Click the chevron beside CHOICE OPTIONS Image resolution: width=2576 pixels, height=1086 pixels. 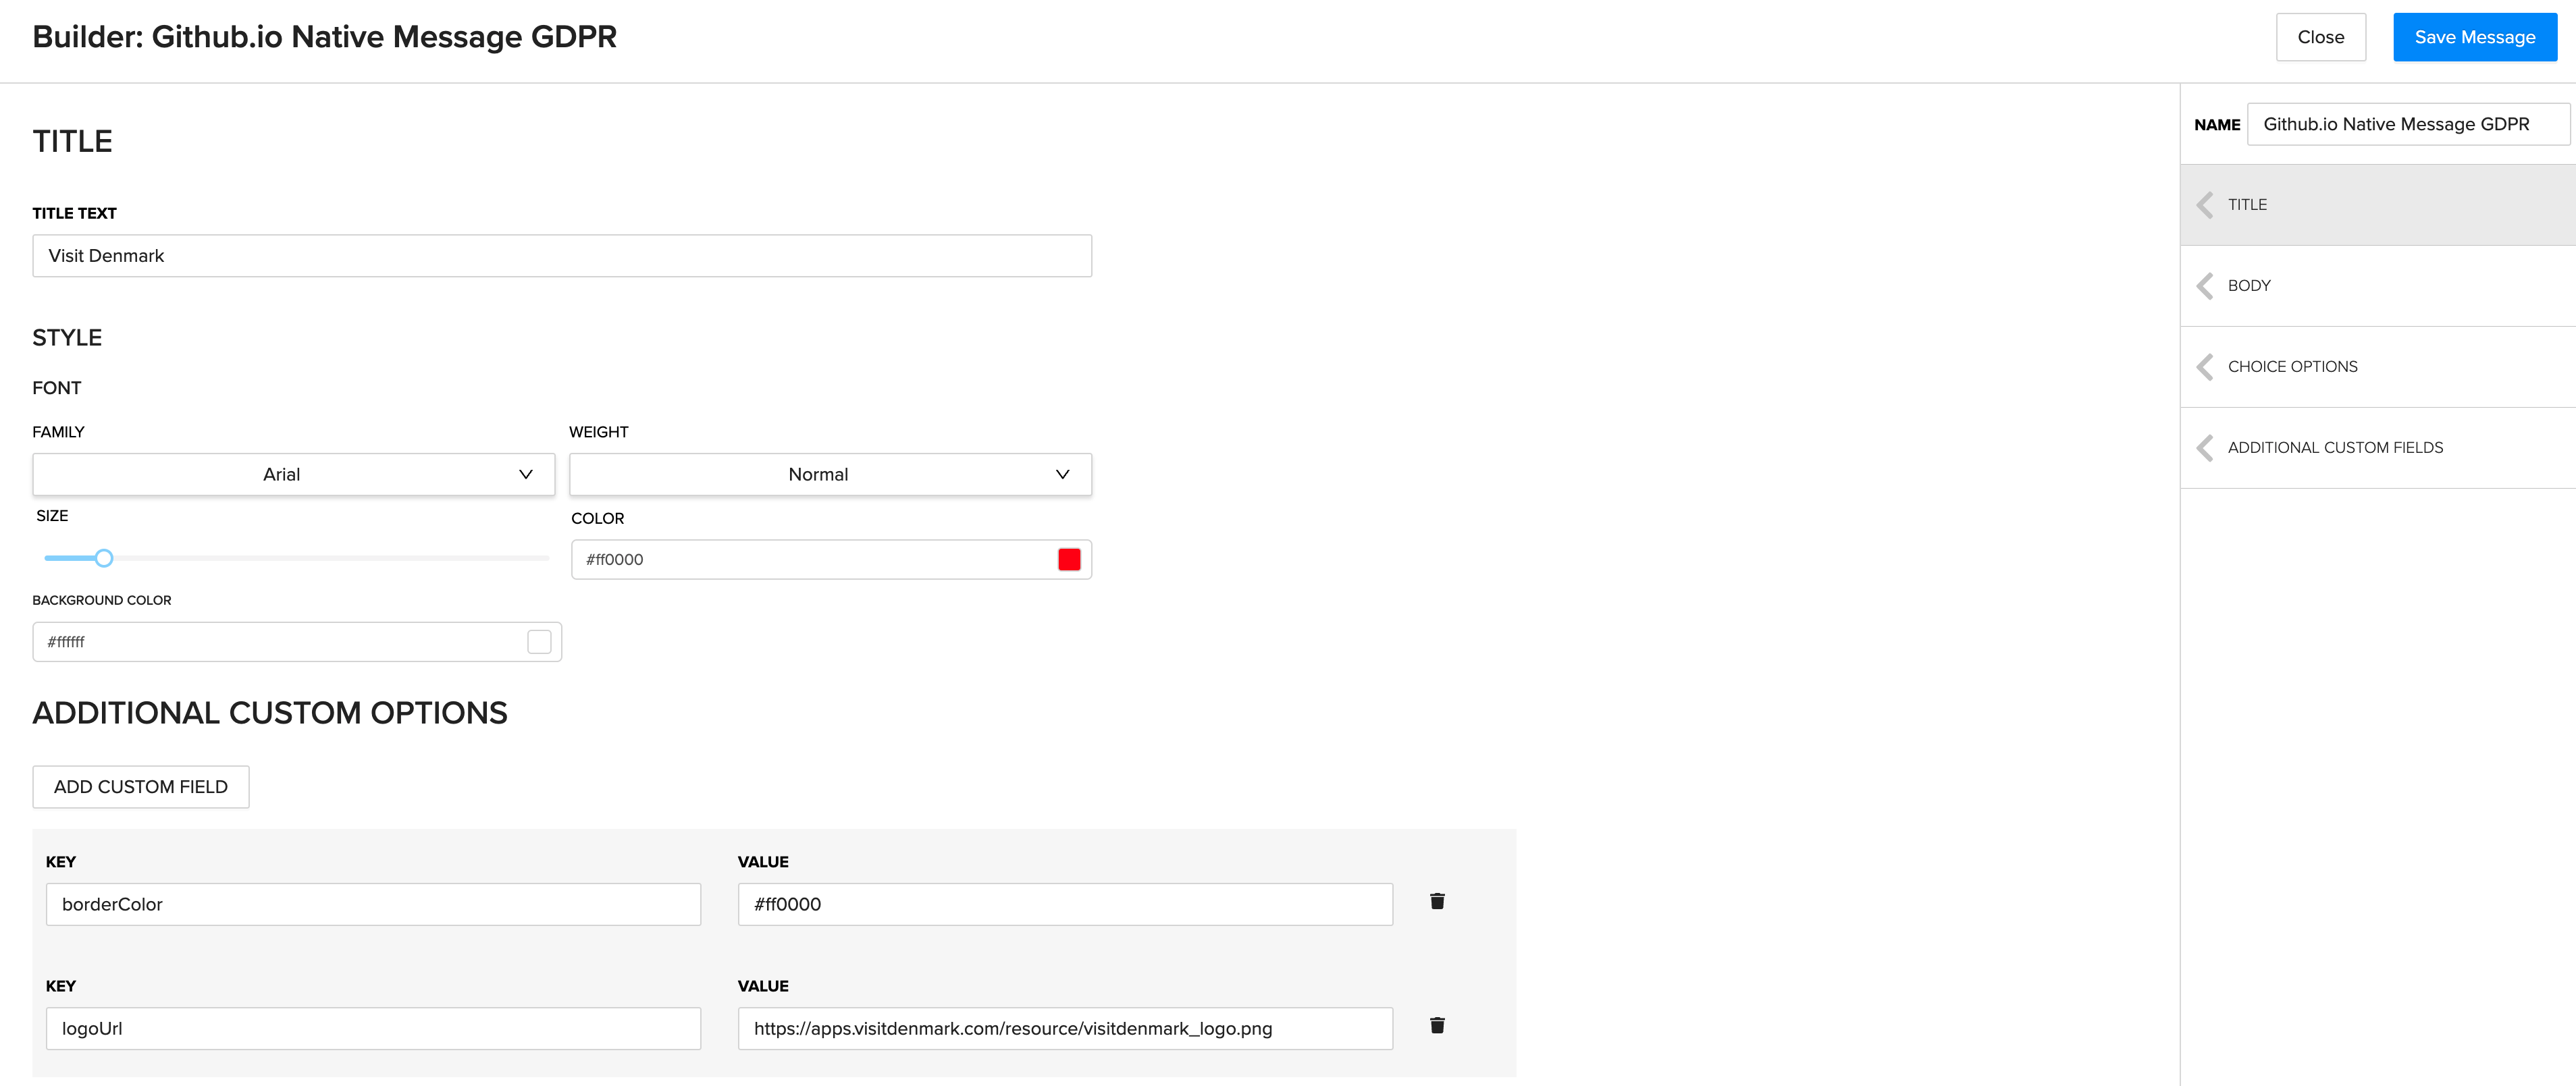pyautogui.click(x=2205, y=366)
